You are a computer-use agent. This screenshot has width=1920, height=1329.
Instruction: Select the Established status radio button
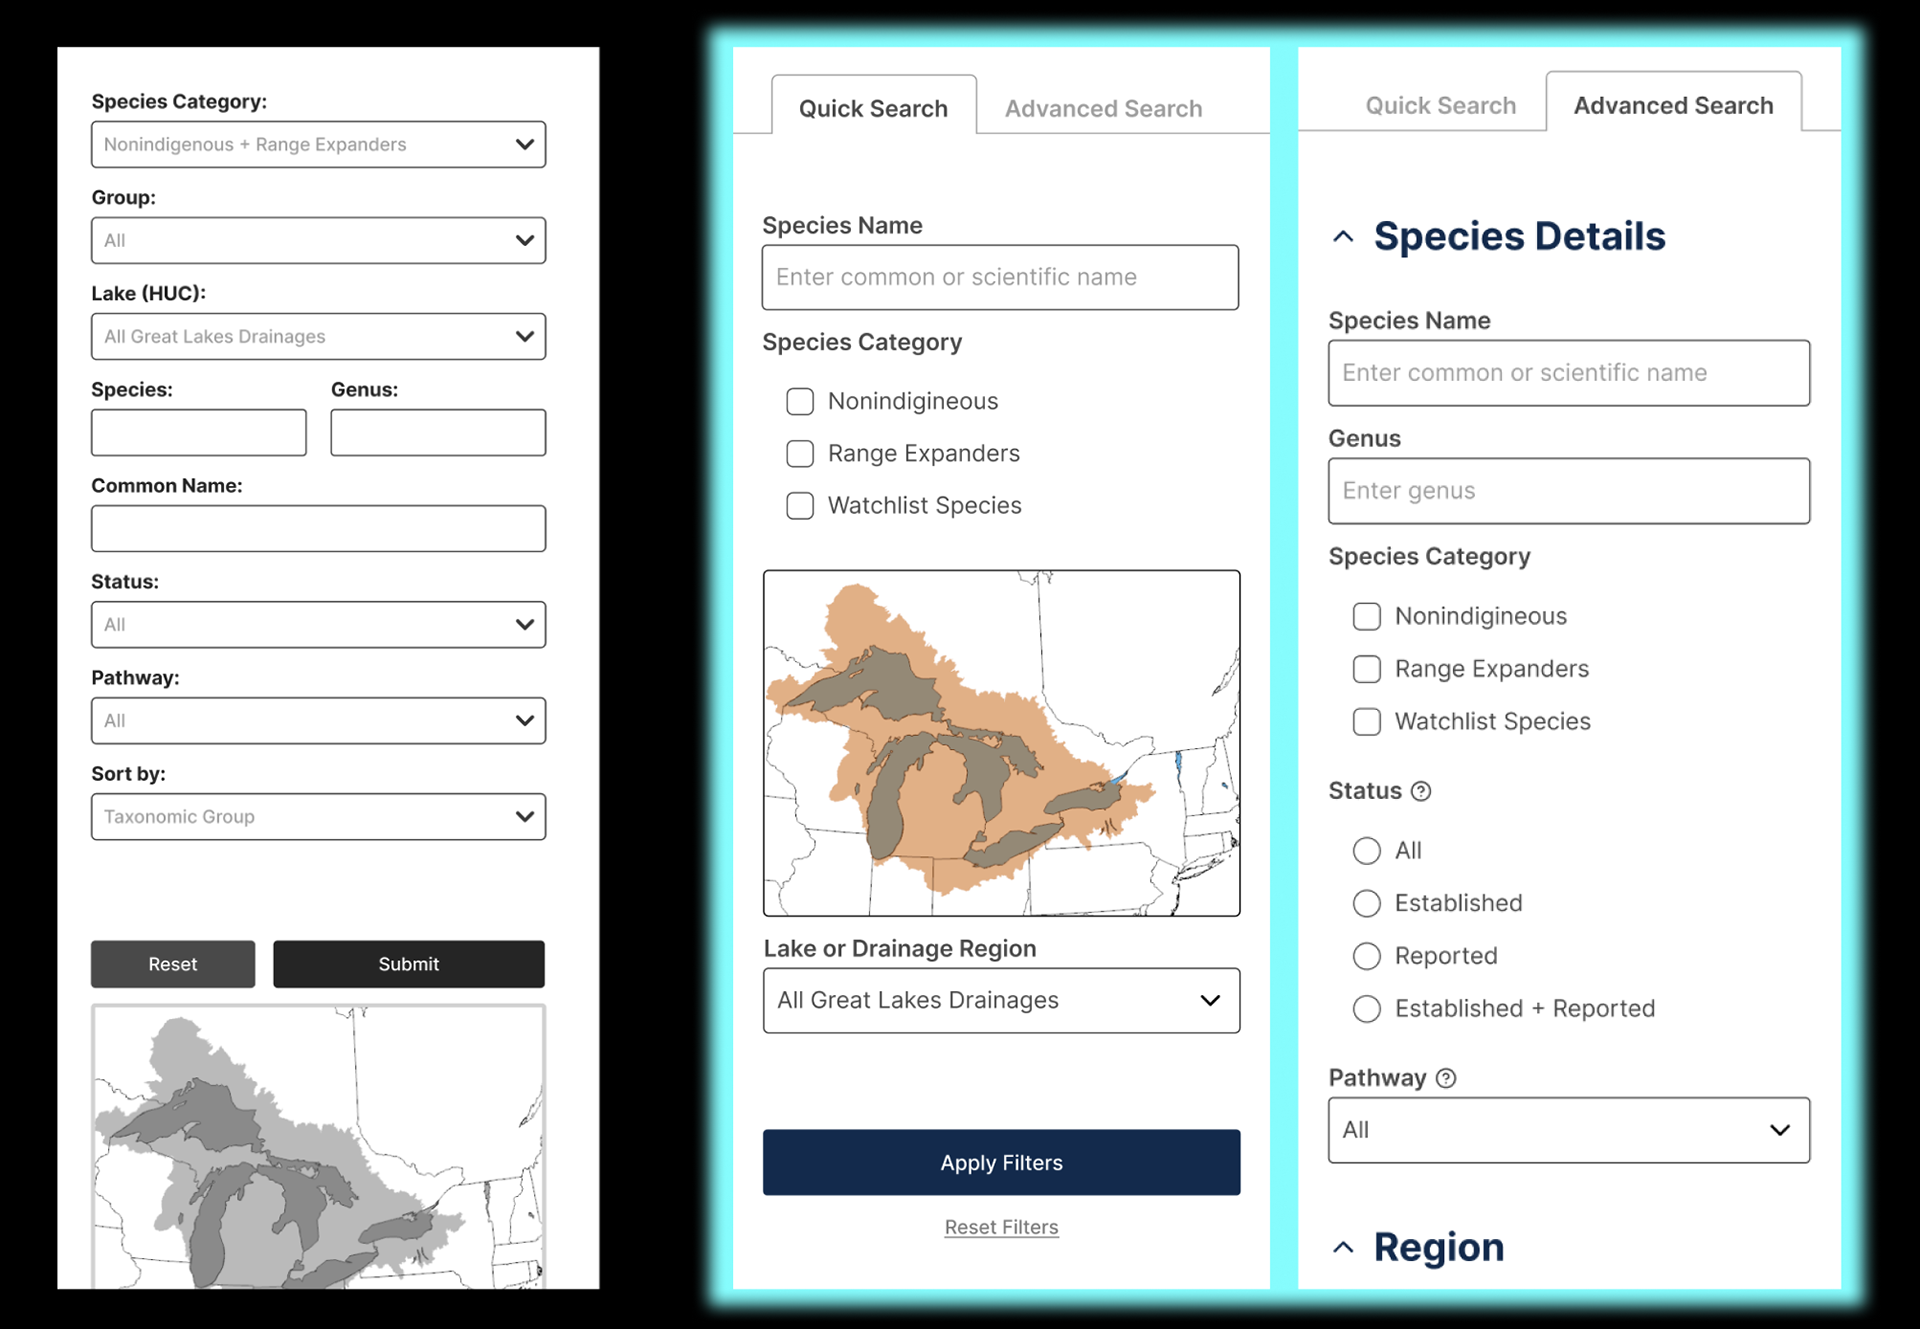1366,903
